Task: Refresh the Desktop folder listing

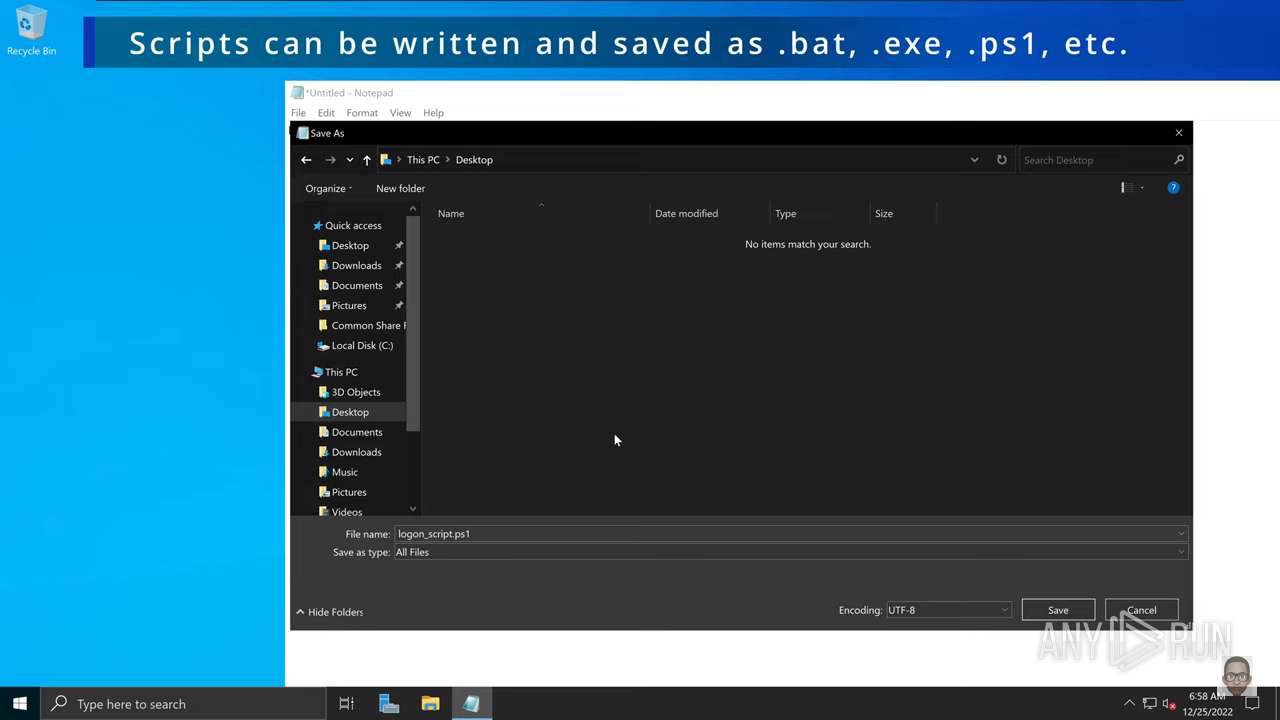Action: [x=1001, y=160]
